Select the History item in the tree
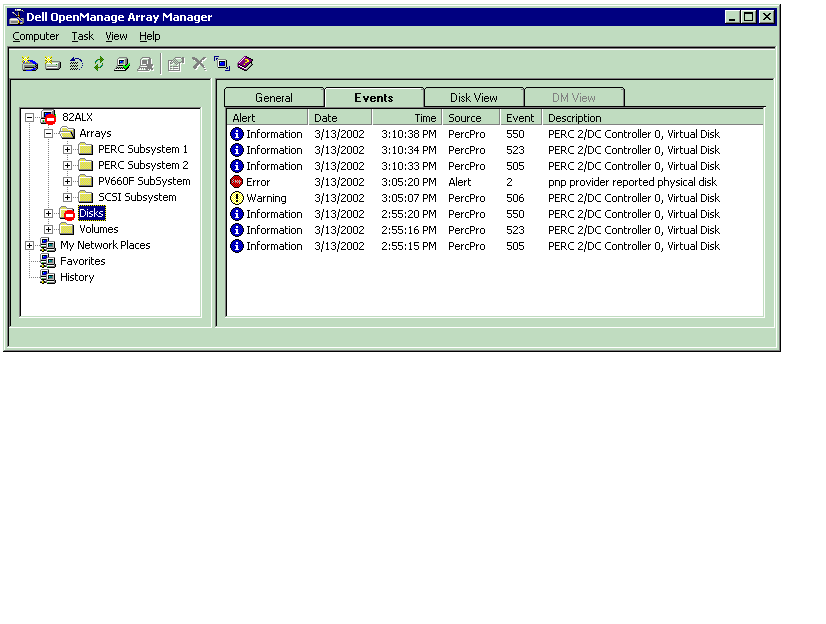The width and height of the screenshot is (826, 624). pos(76,277)
